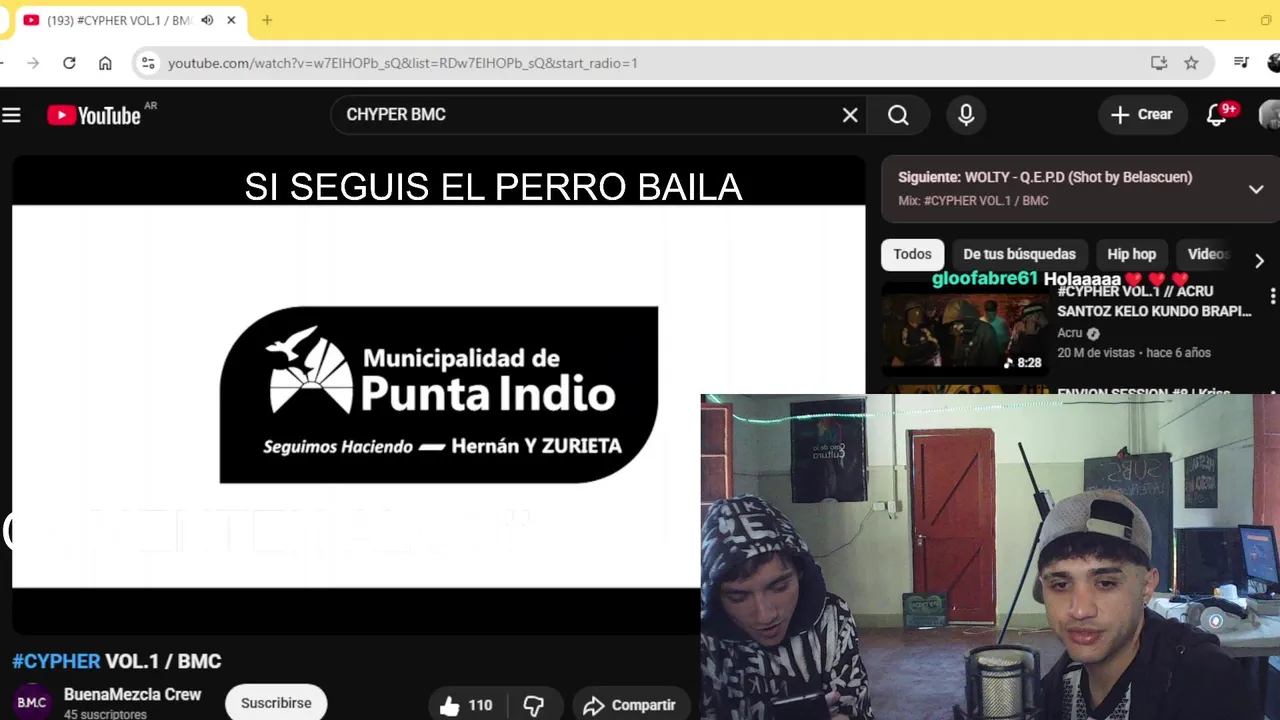1280x720 pixels.
Task: Go to YouTube home via logo
Action: [x=94, y=115]
